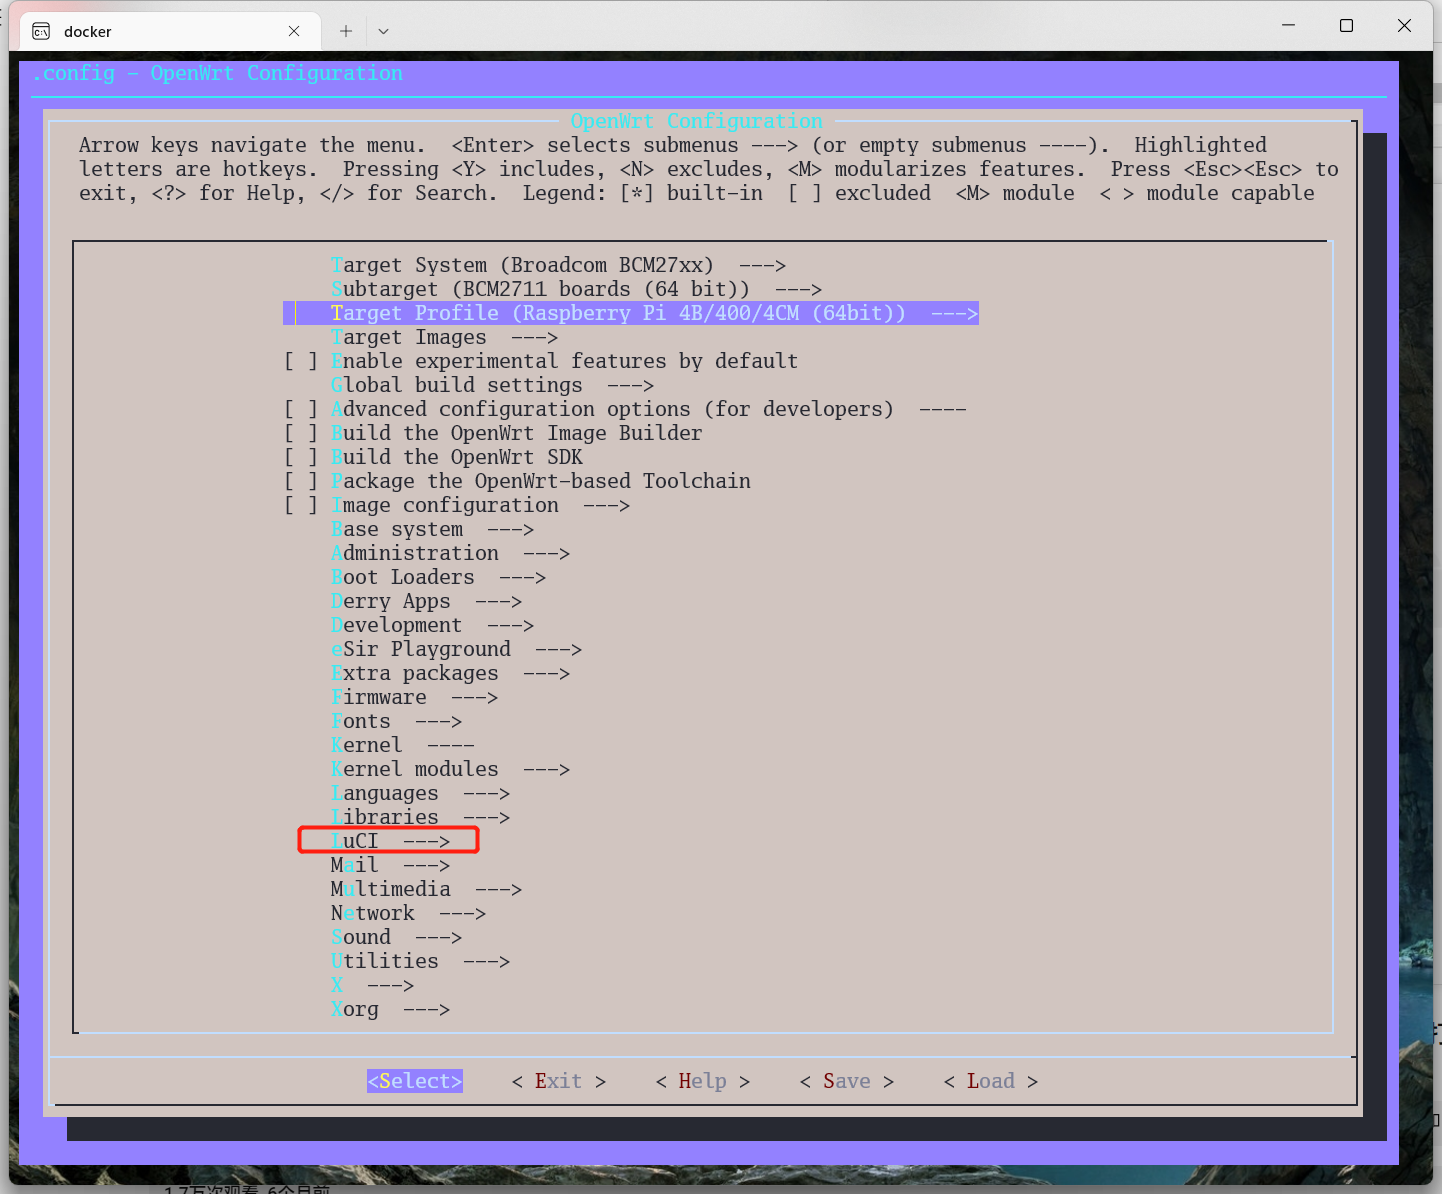Minimize the terminal window

coord(1288,25)
